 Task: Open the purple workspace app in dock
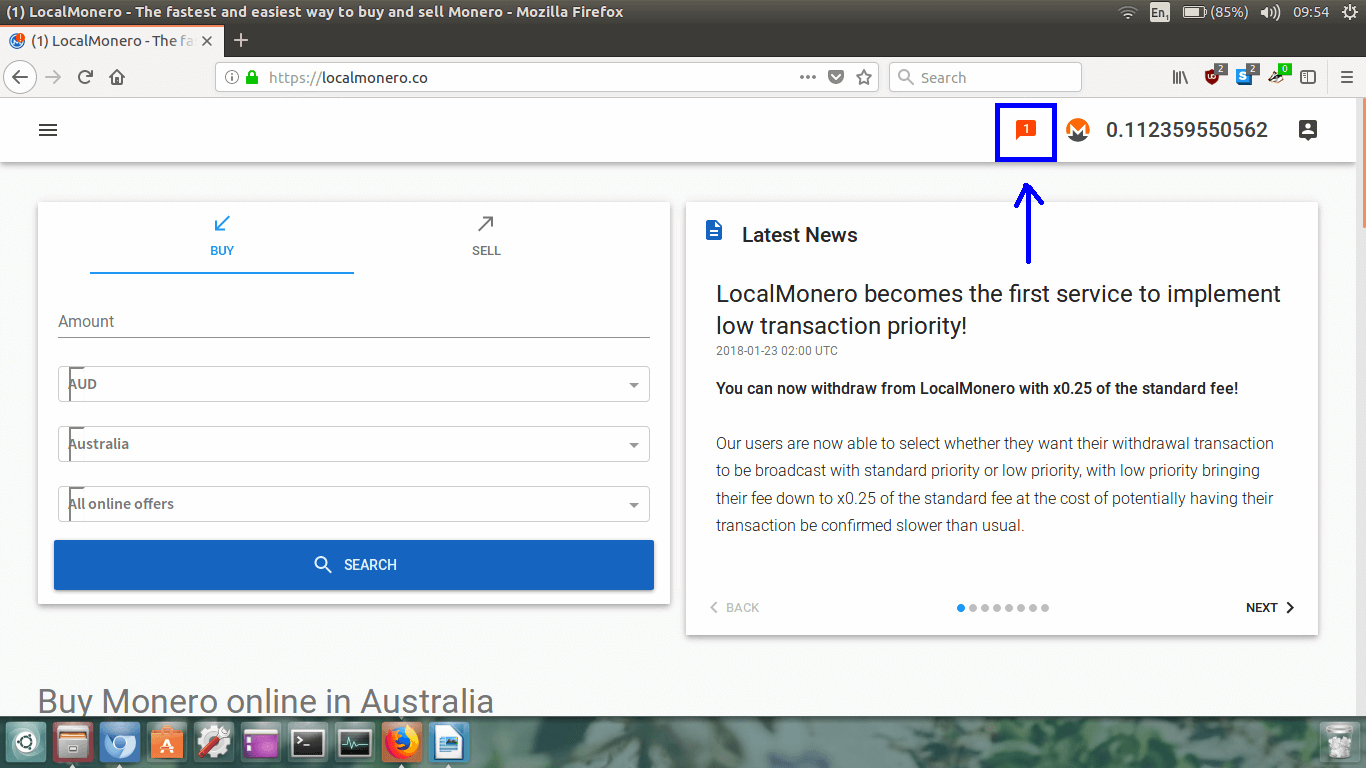pyautogui.click(x=261, y=743)
